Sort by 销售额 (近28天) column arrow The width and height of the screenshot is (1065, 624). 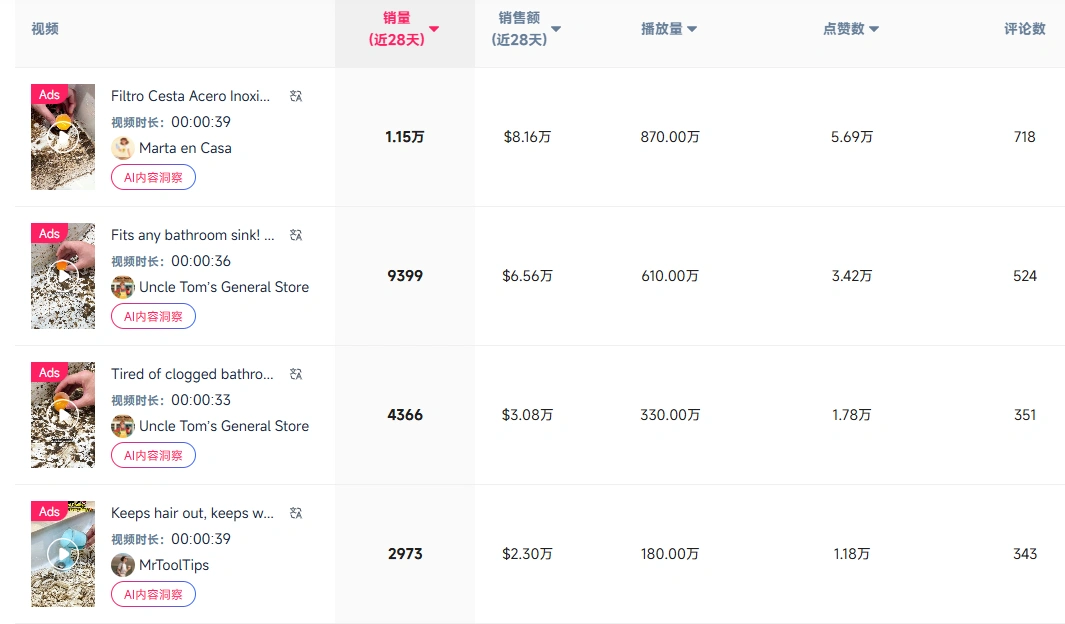tap(556, 29)
